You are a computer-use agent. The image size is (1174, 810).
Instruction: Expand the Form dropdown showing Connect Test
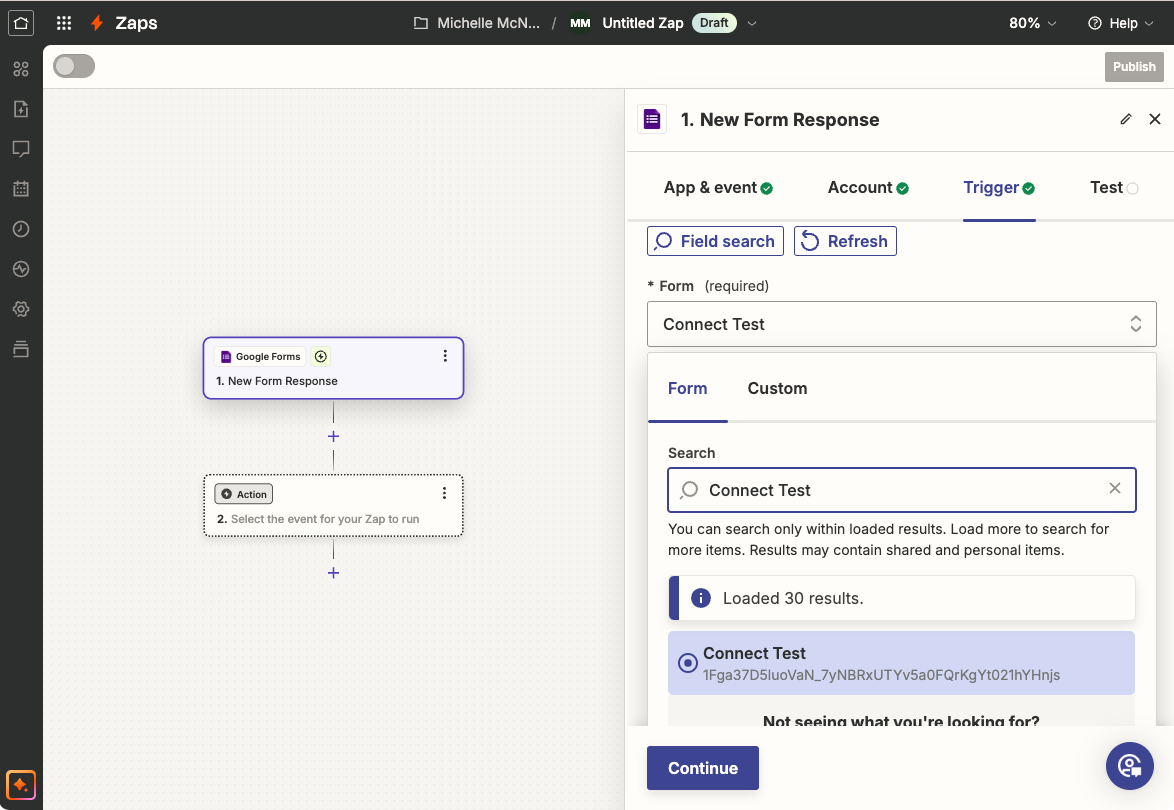click(901, 324)
